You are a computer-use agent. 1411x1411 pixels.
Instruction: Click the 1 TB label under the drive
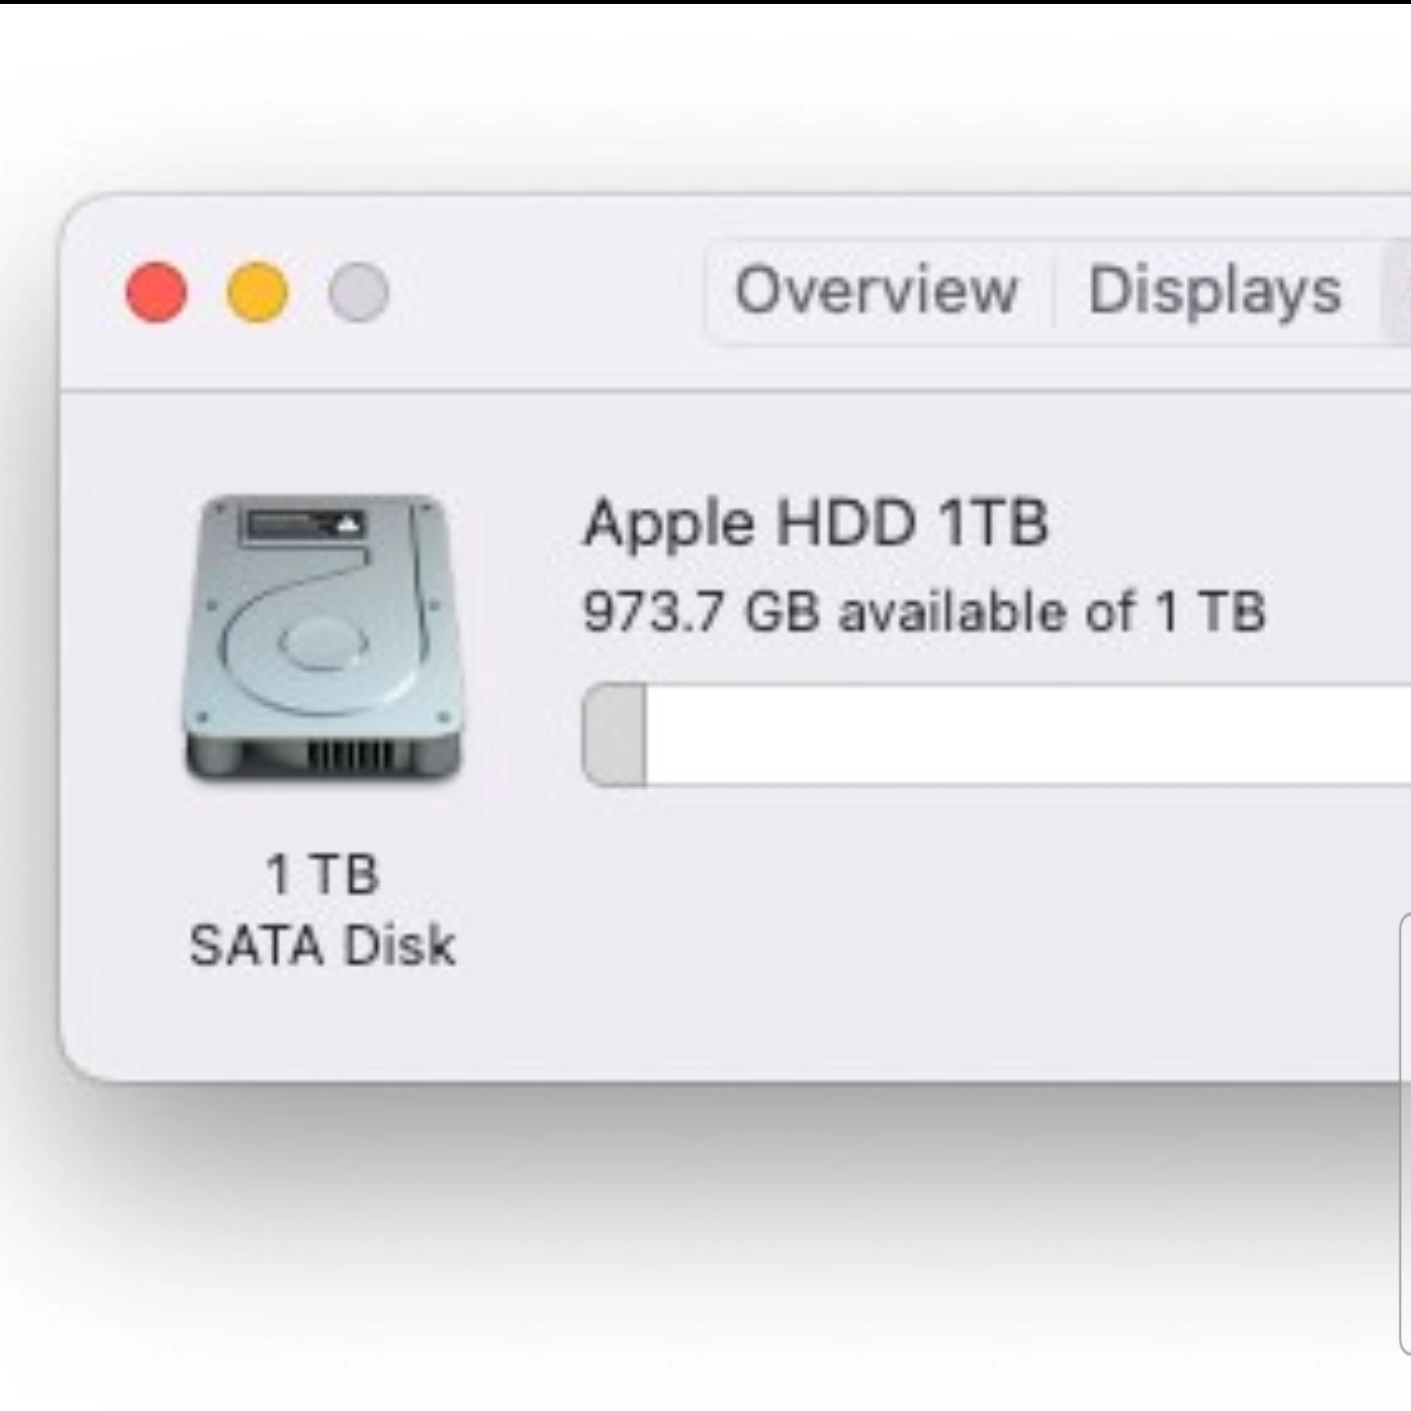click(322, 873)
